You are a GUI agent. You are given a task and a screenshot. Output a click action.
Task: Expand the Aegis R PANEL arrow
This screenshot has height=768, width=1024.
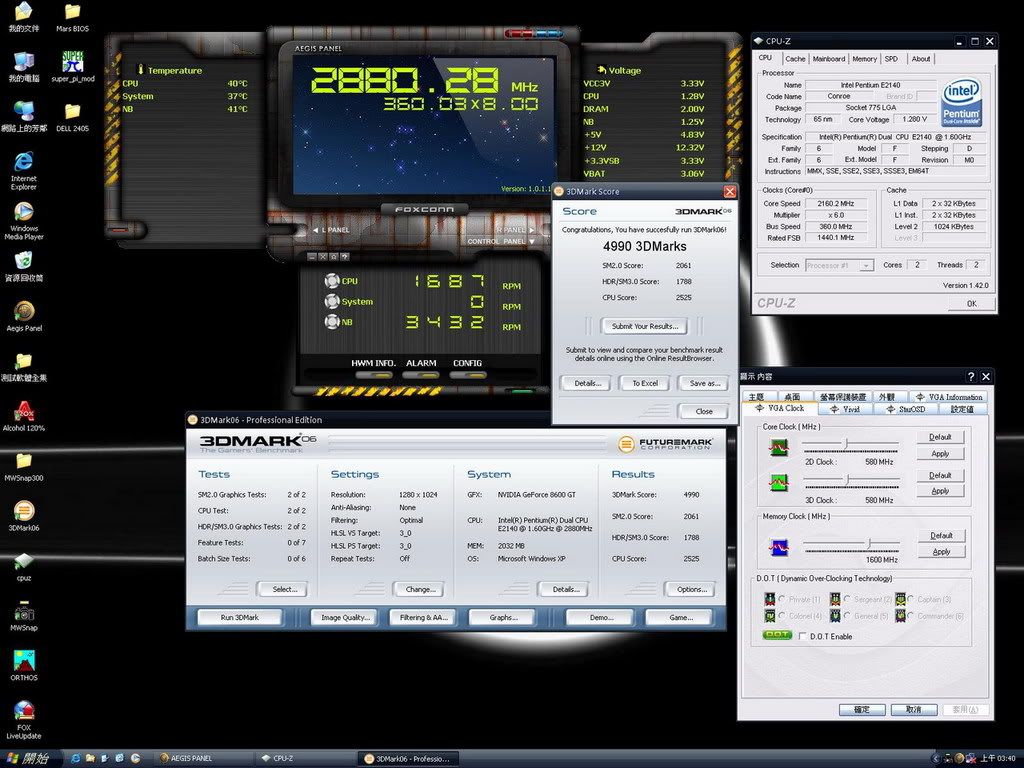coord(531,230)
